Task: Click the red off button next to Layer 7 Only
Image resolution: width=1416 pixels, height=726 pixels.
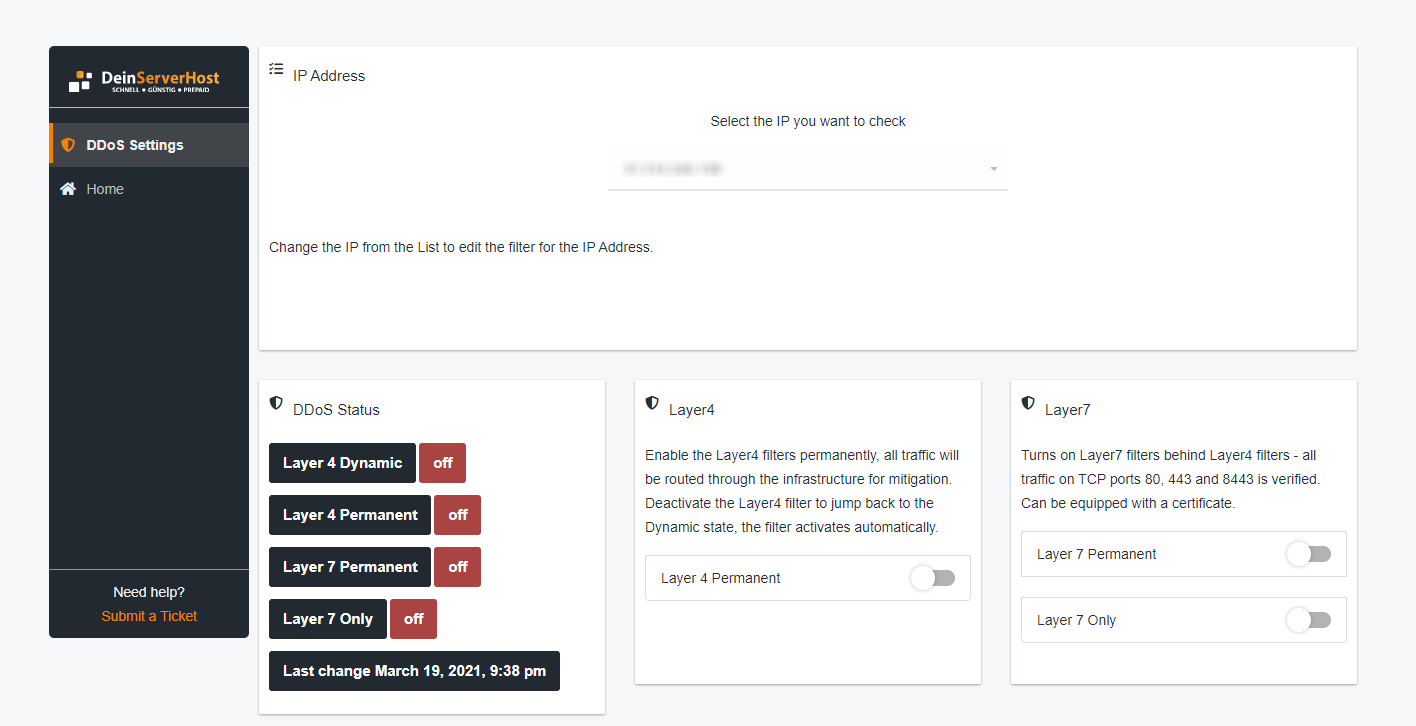Action: [413, 618]
